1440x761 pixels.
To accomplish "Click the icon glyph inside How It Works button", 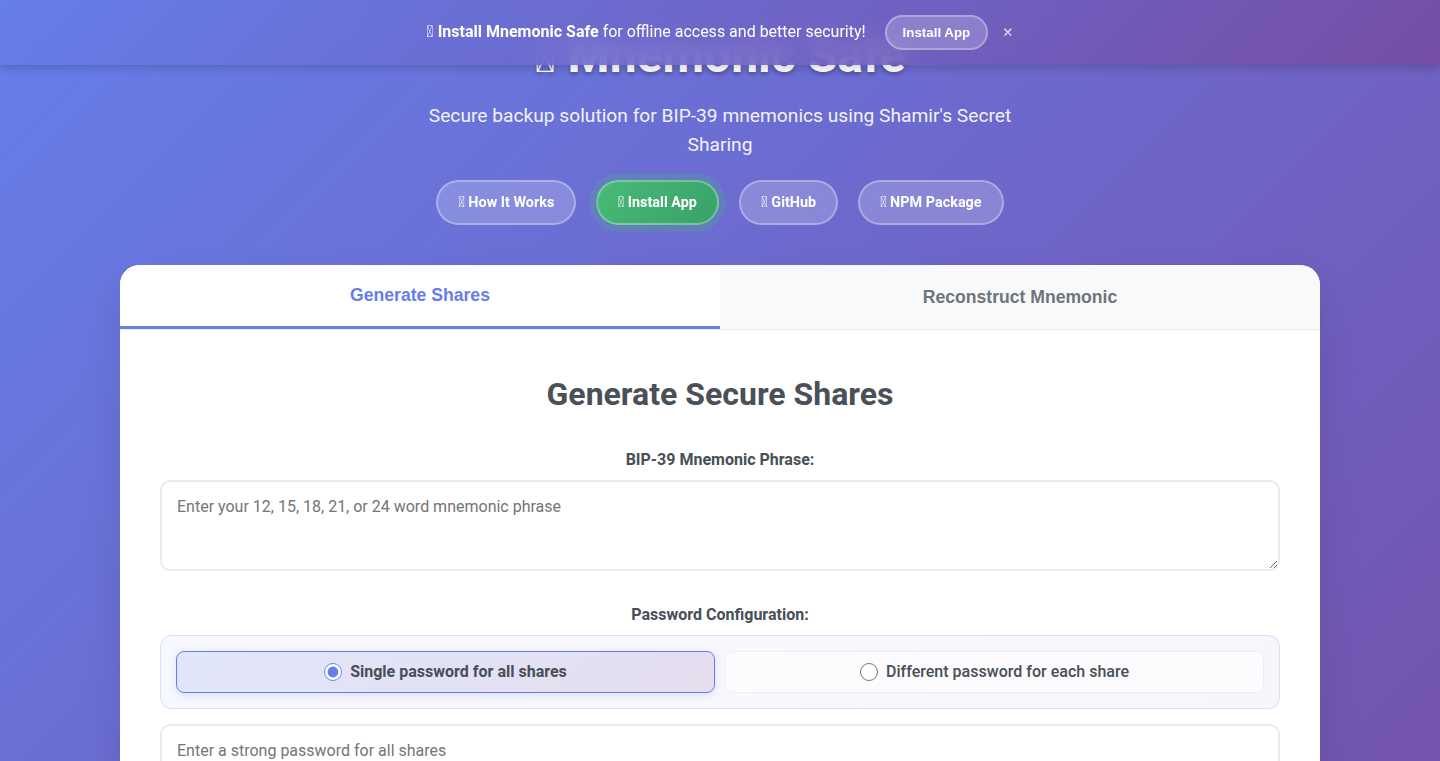I will click(462, 202).
